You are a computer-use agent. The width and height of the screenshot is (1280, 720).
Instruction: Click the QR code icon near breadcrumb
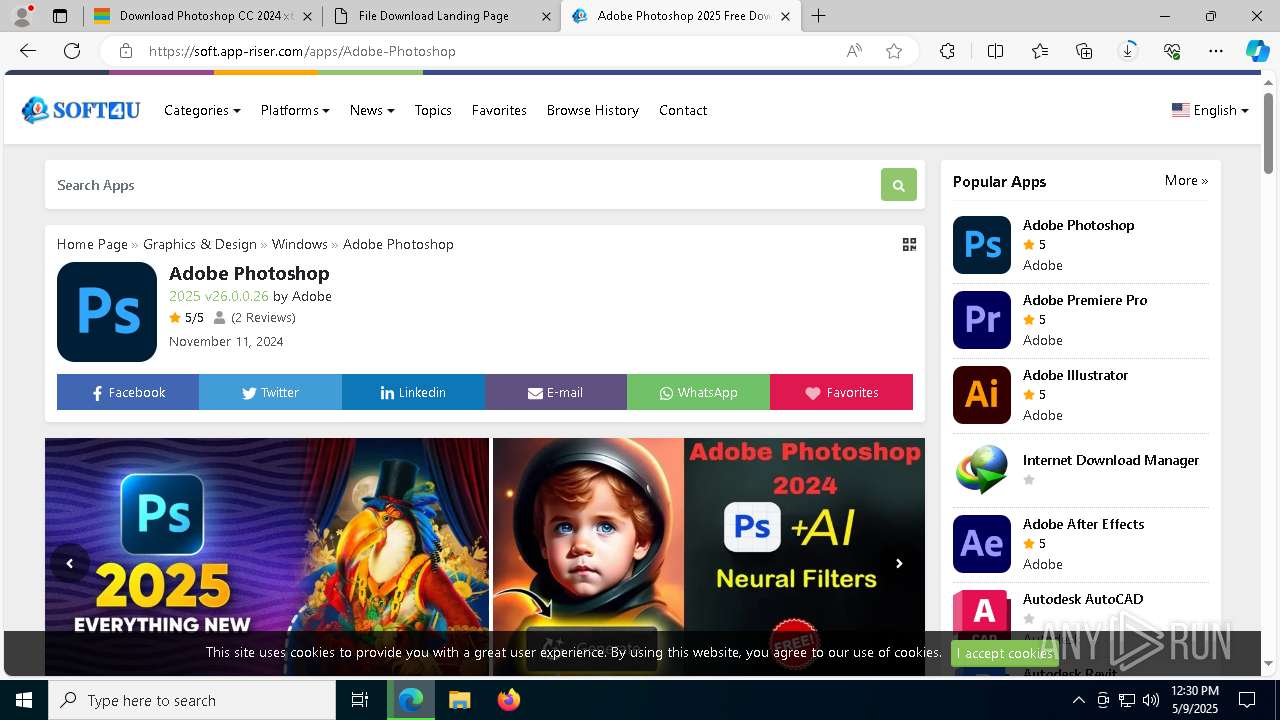tap(909, 244)
